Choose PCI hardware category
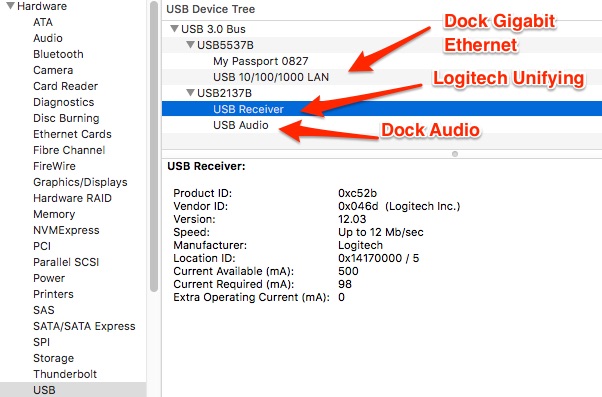Image resolution: width=602 pixels, height=397 pixels. coord(42,246)
